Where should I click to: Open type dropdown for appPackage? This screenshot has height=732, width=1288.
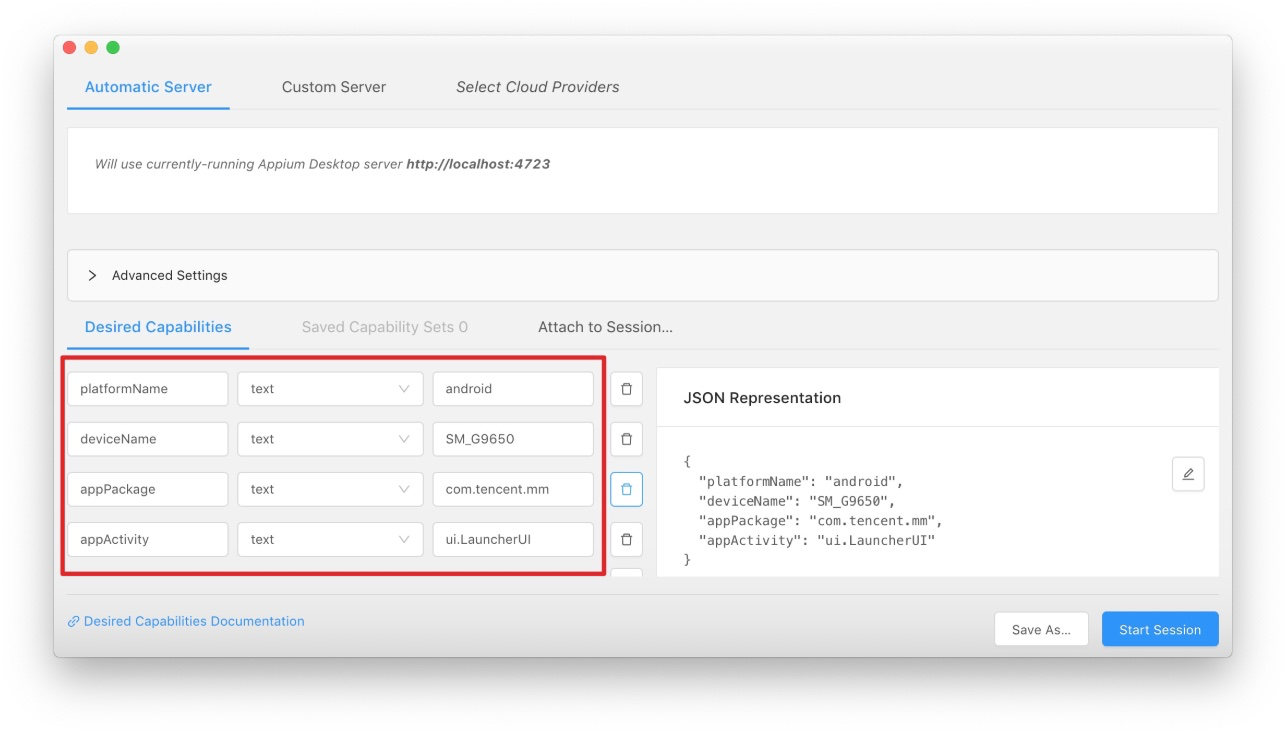(330, 489)
